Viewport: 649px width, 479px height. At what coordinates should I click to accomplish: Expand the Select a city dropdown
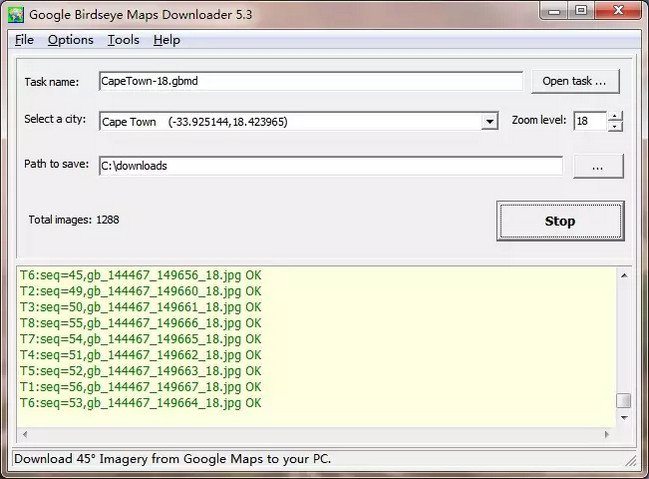click(490, 122)
